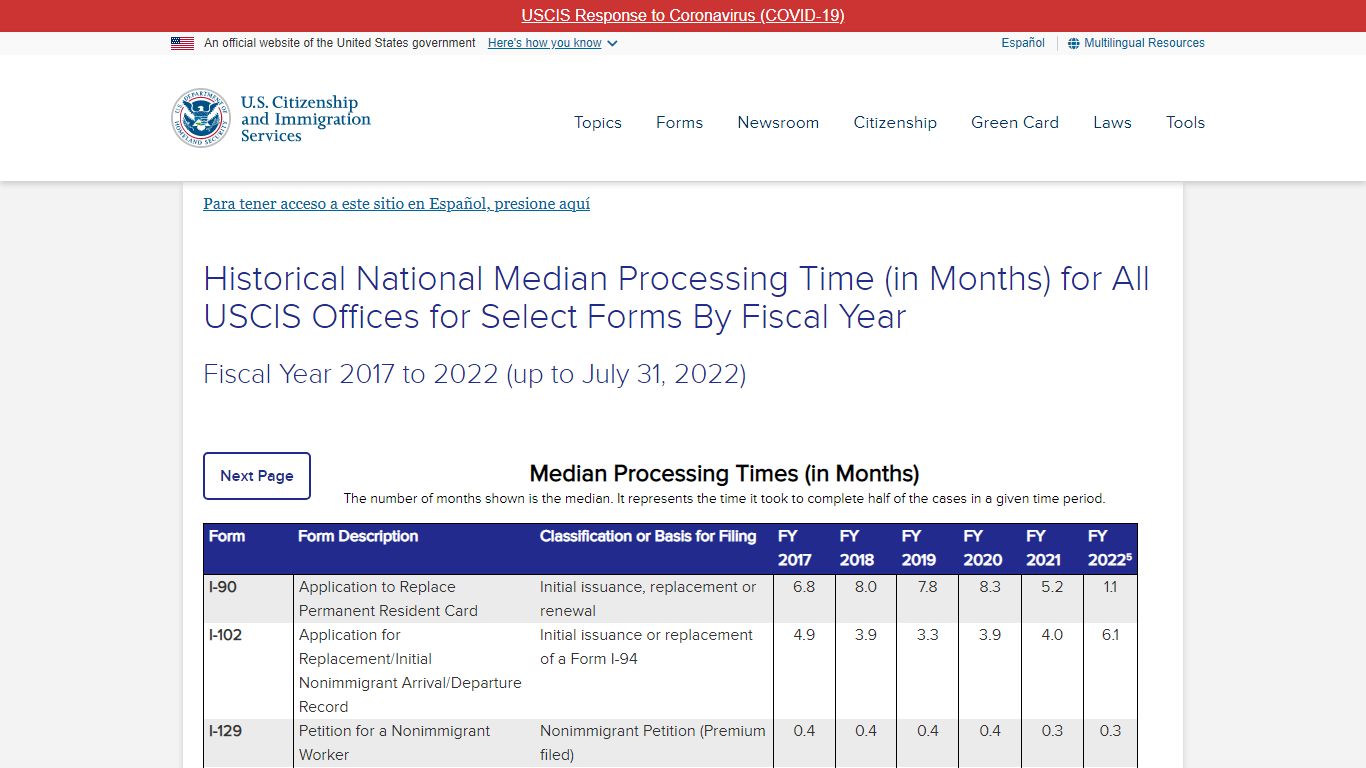Click the FY 2017 column header
This screenshot has height=768, width=1366.
point(804,548)
